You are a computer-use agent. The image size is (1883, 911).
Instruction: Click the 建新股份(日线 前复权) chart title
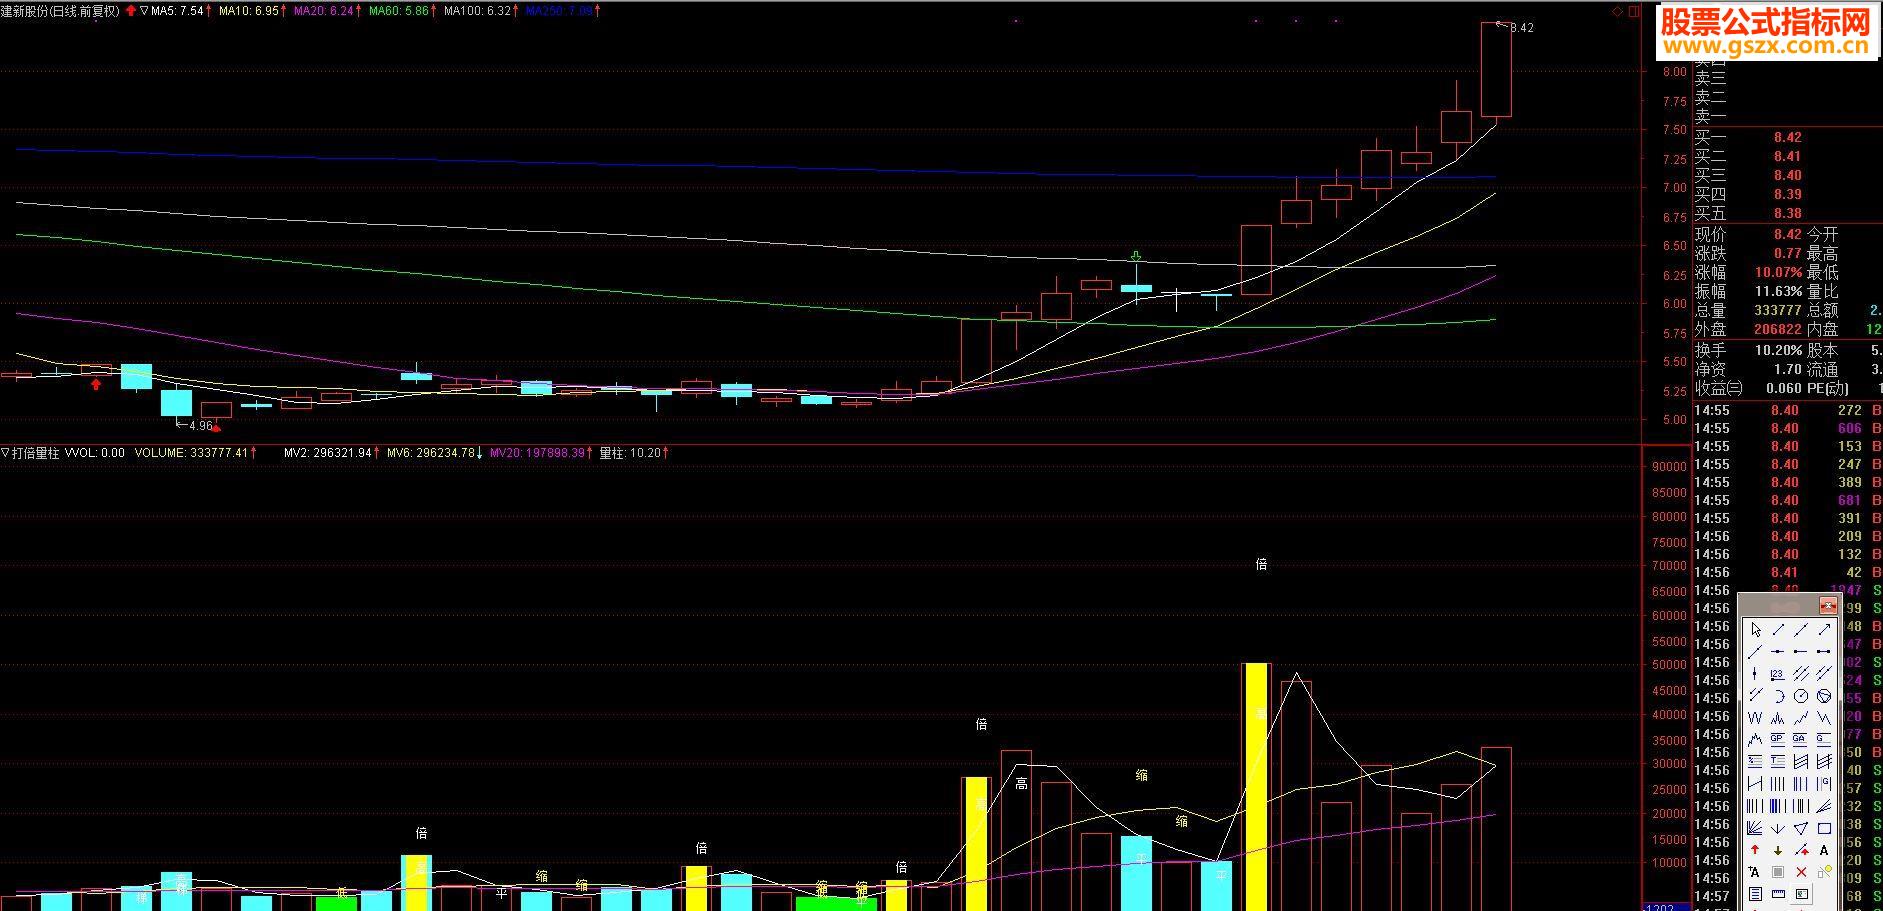pos(60,11)
